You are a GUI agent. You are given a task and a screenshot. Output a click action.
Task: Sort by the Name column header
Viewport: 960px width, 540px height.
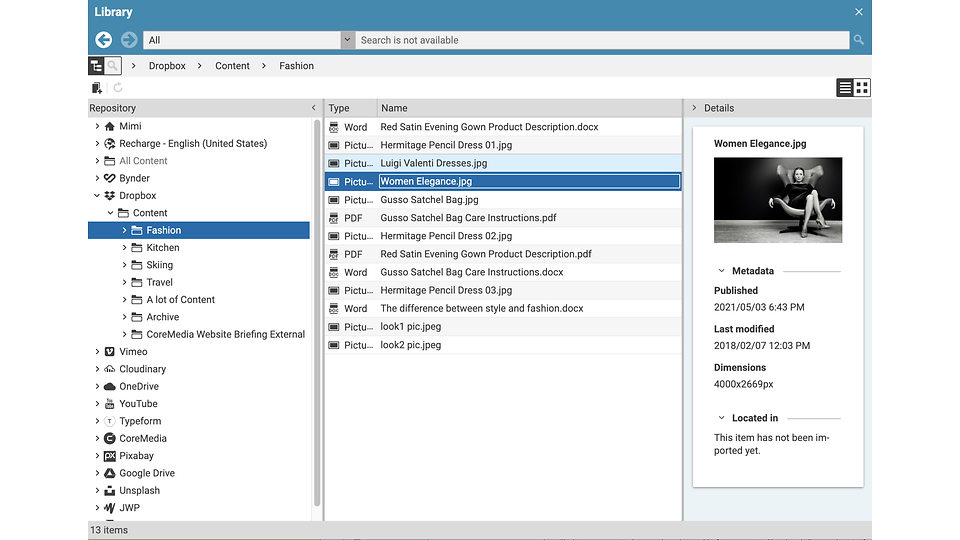pyautogui.click(x=530, y=108)
